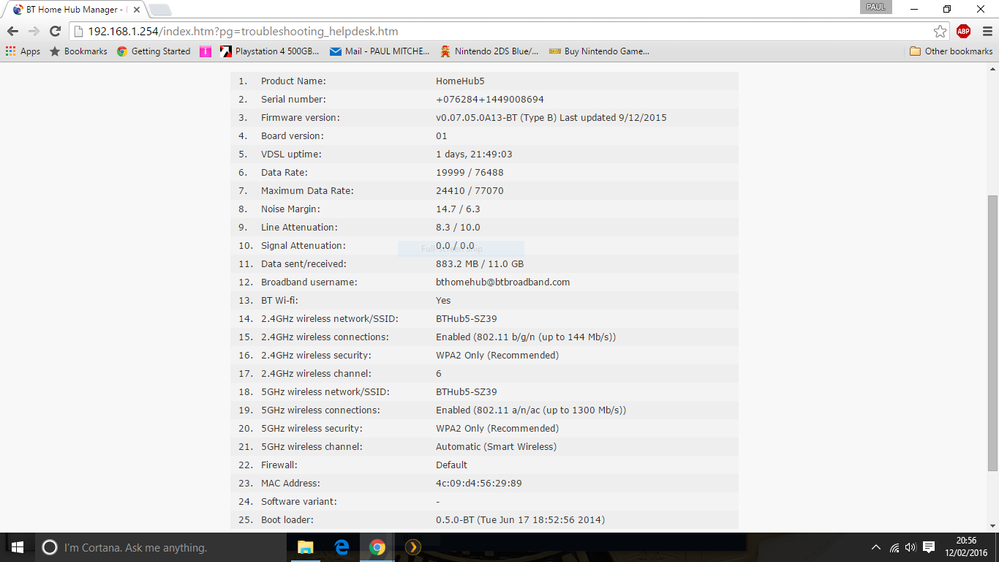Click the BT Wi-fi value Yes
This screenshot has width=999, height=562.
(443, 301)
